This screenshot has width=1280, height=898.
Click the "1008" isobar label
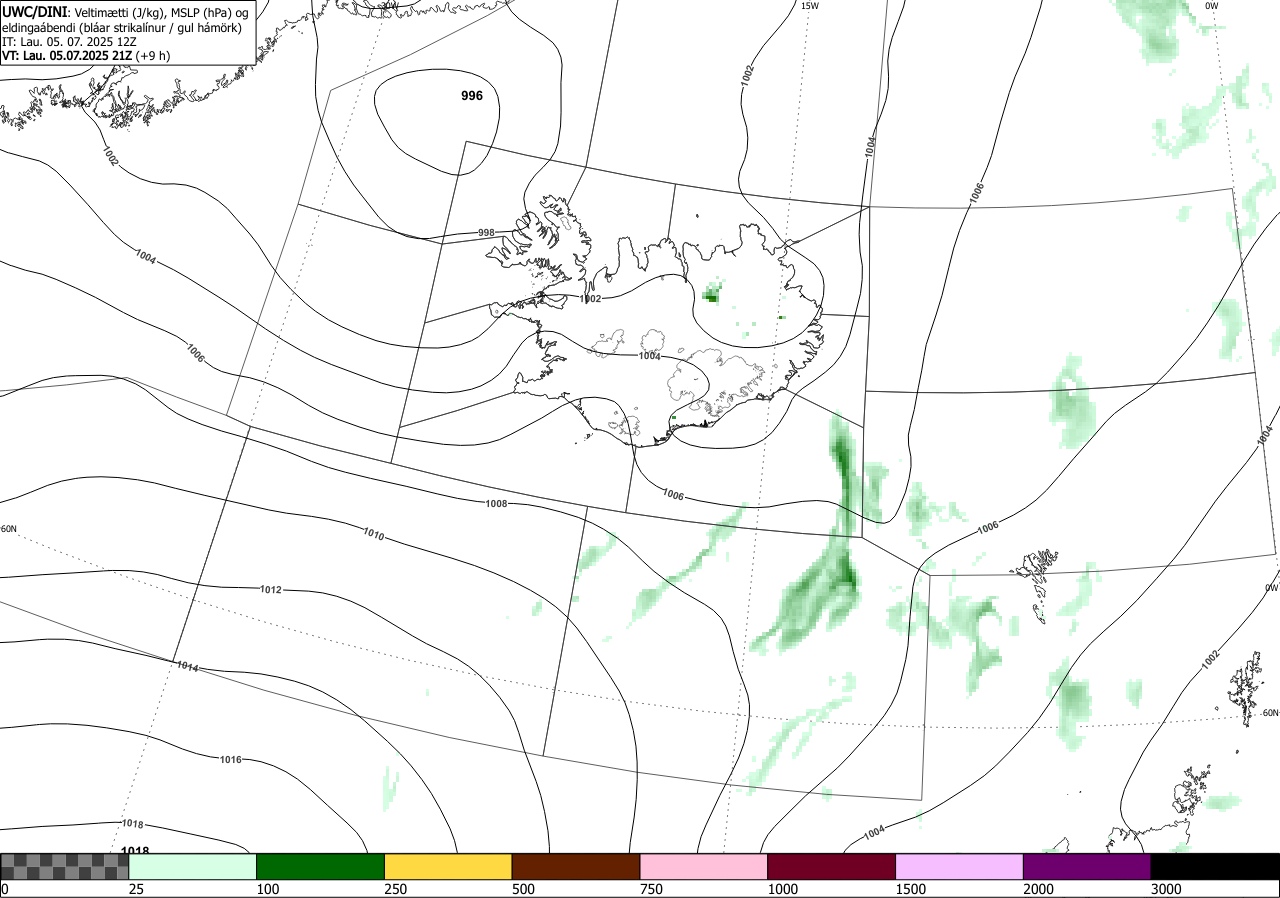[496, 503]
